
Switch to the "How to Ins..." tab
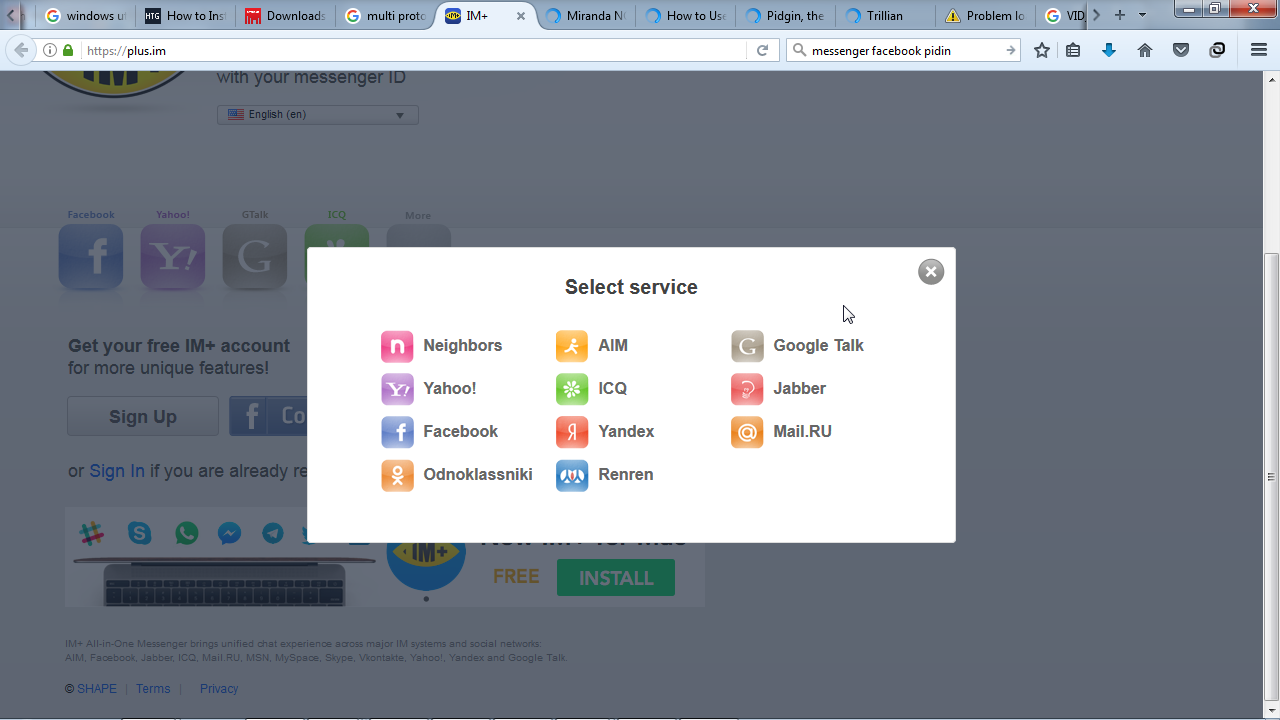click(185, 16)
